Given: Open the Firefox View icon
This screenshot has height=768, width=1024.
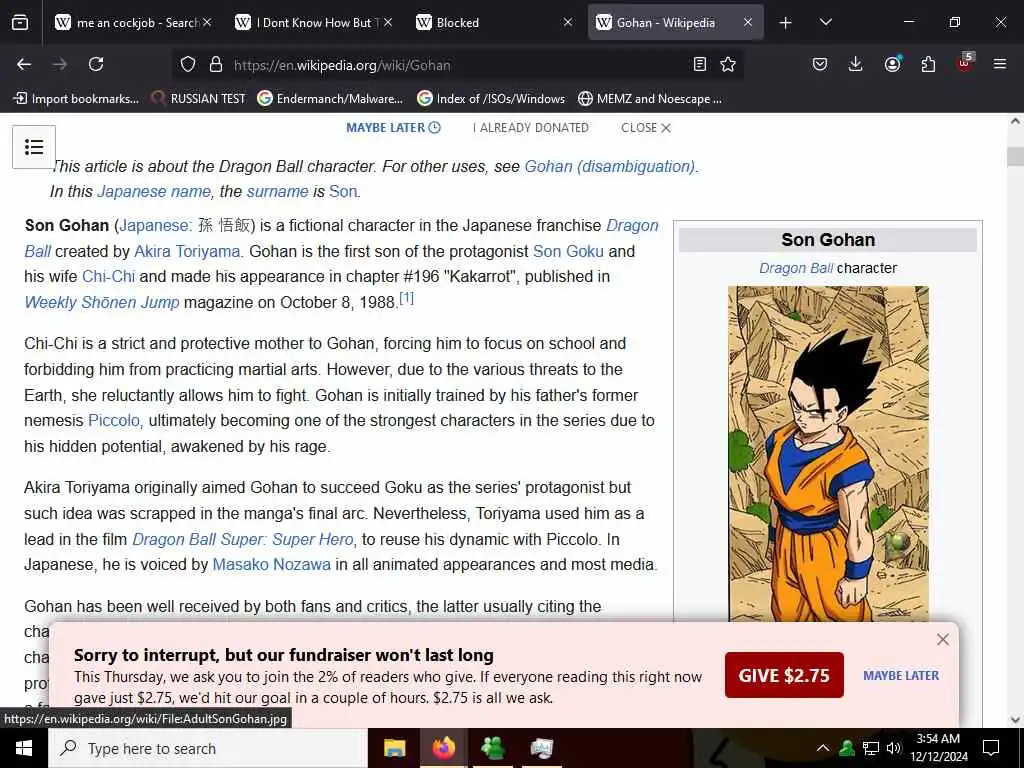Looking at the screenshot, I should 20,23.
